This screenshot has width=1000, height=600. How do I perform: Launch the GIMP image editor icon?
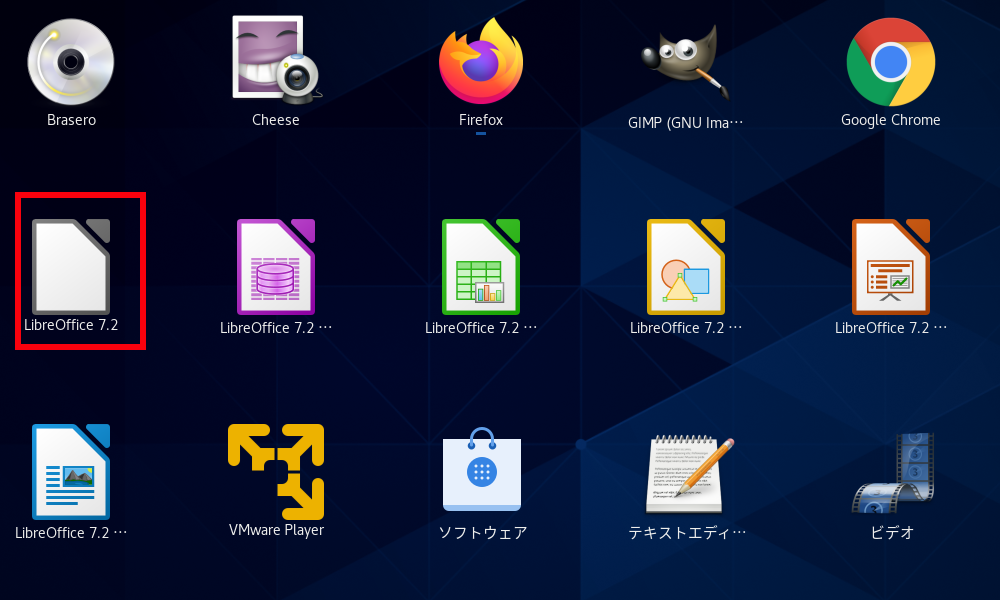686,58
